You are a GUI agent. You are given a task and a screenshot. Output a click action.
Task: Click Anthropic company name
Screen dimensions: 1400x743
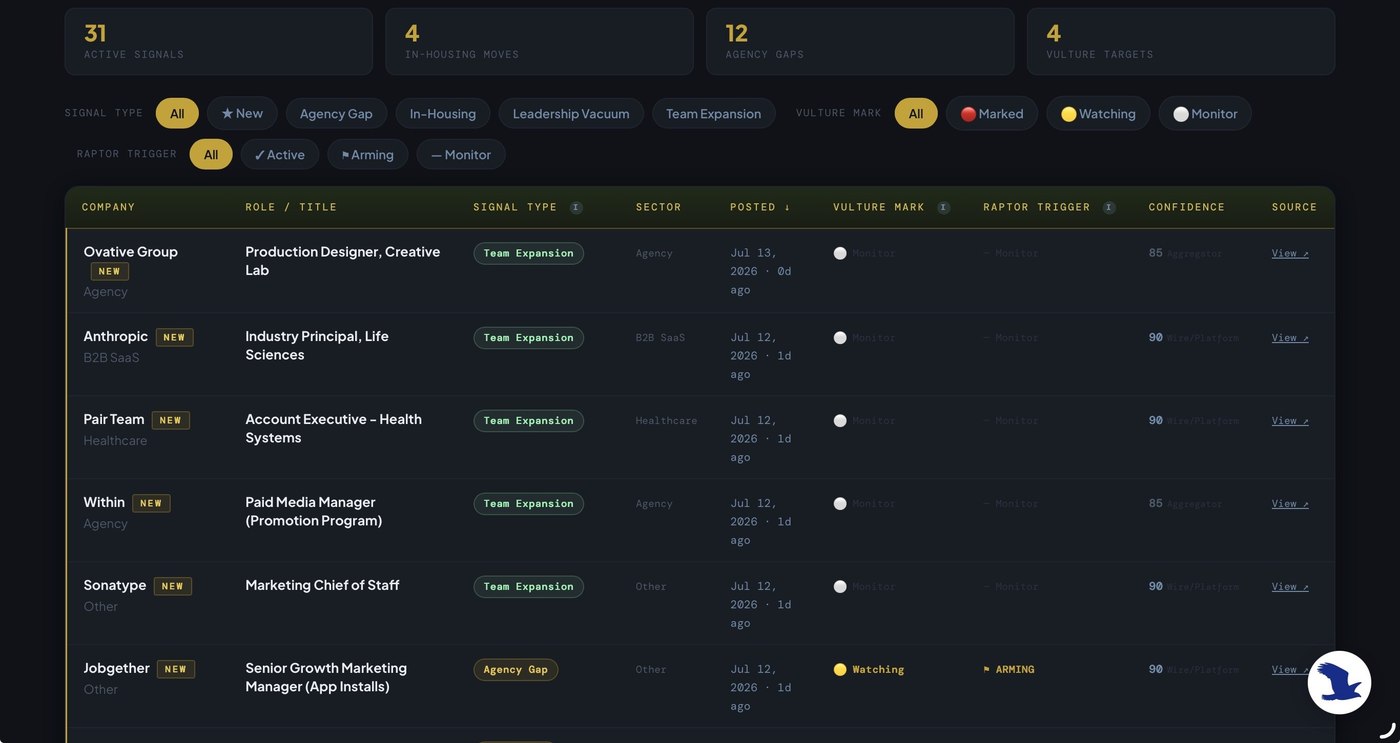pos(115,336)
